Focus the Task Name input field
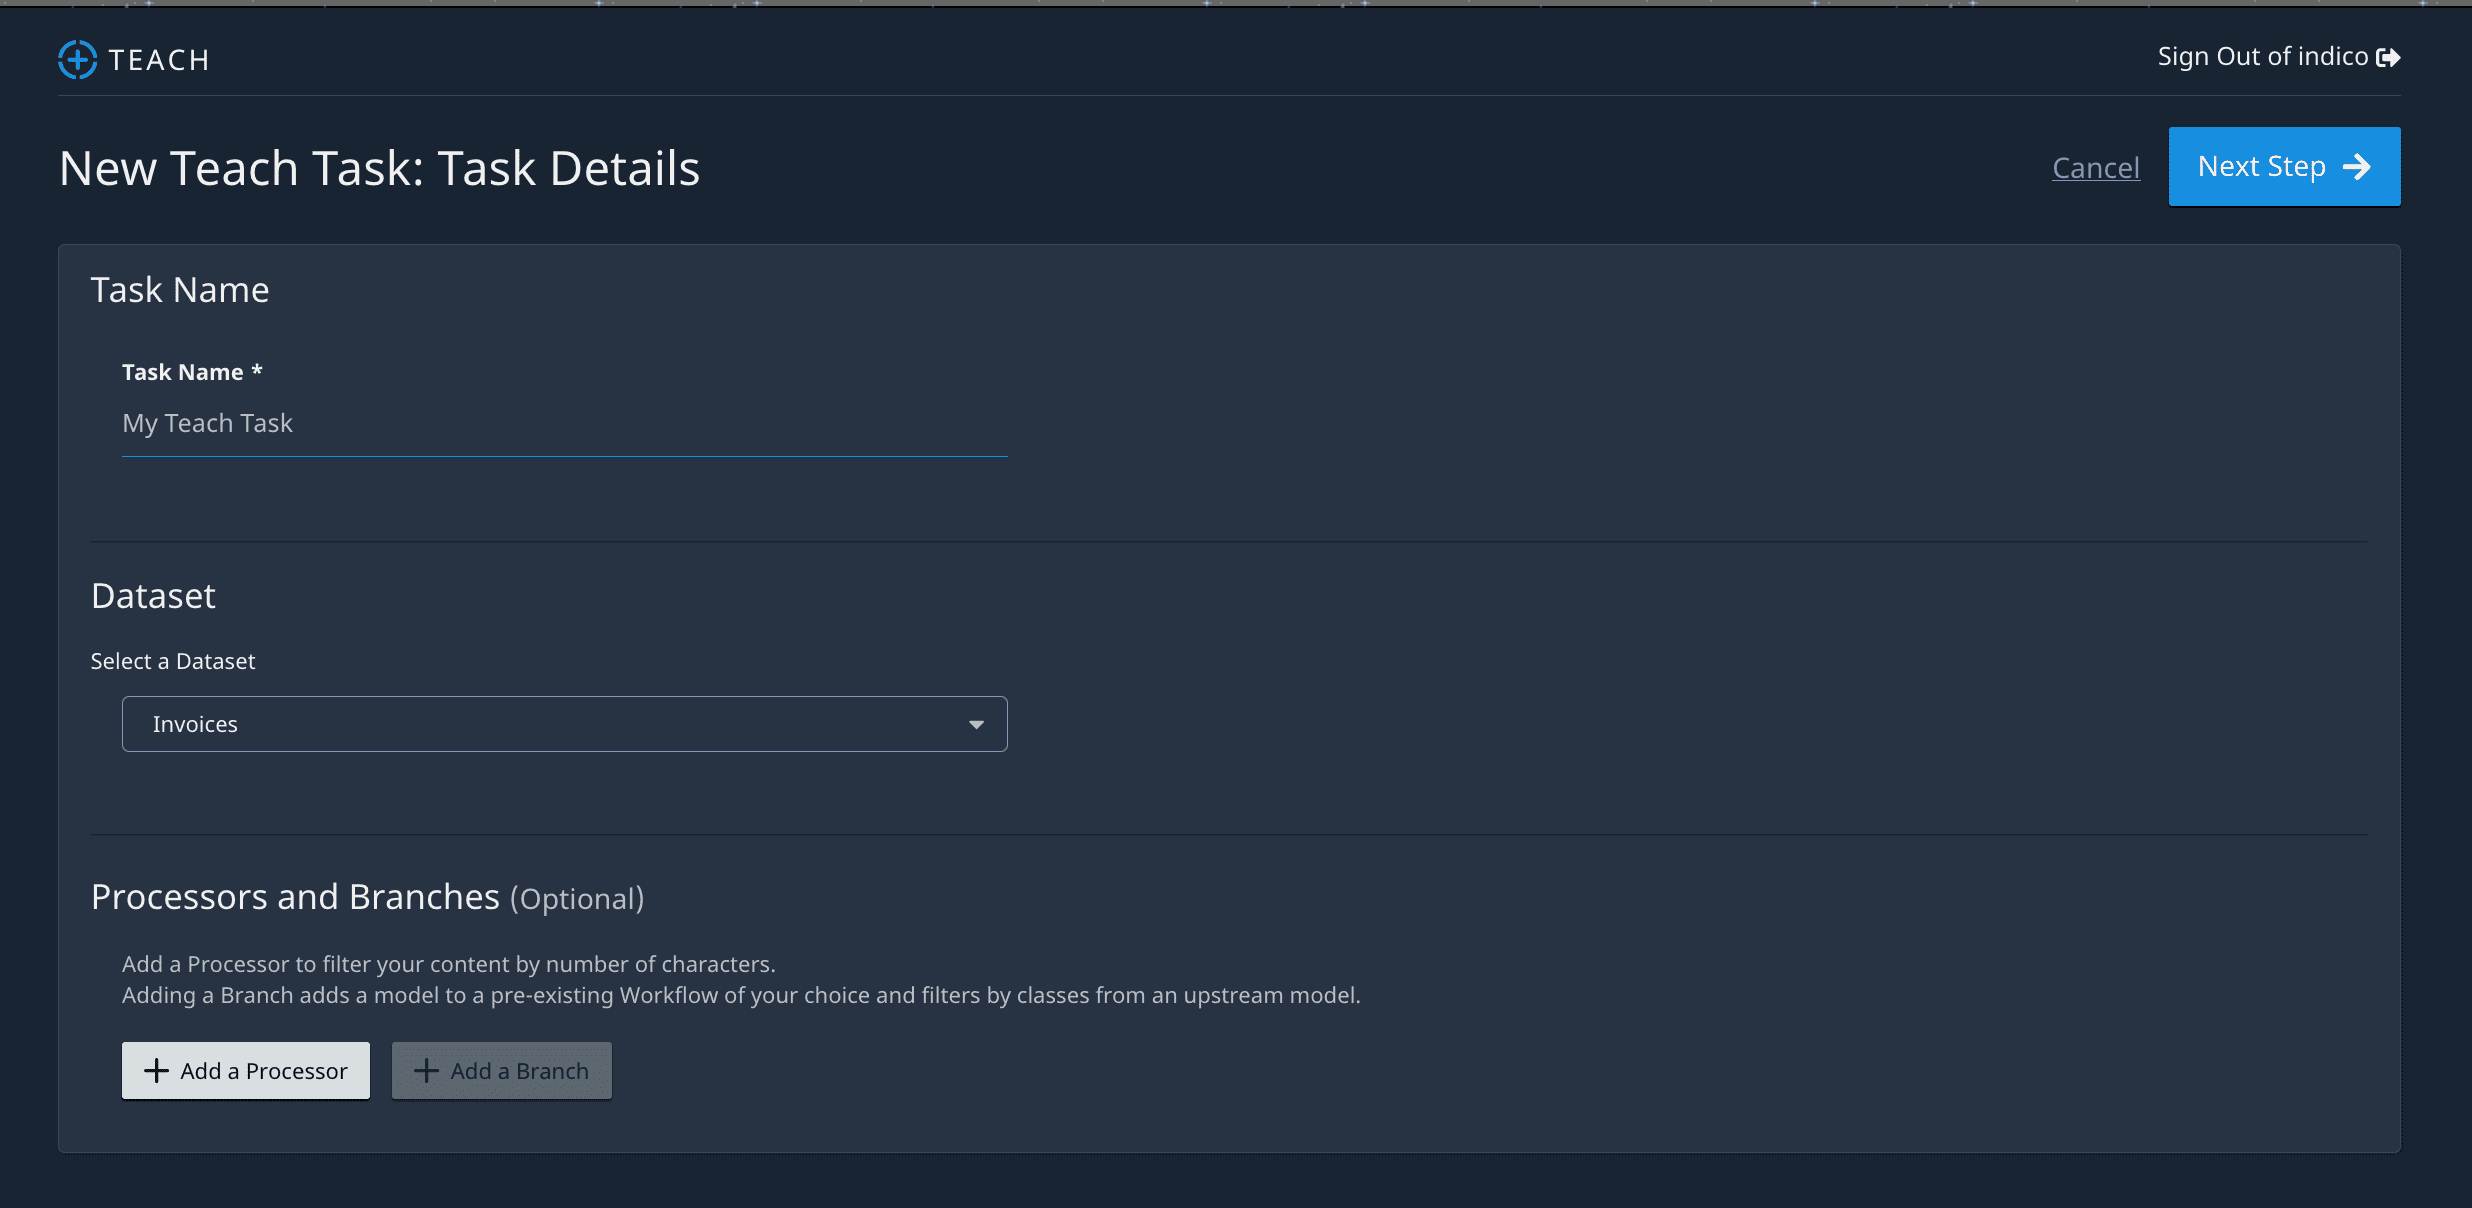Screen dimensions: 2472x1208 (x=564, y=424)
